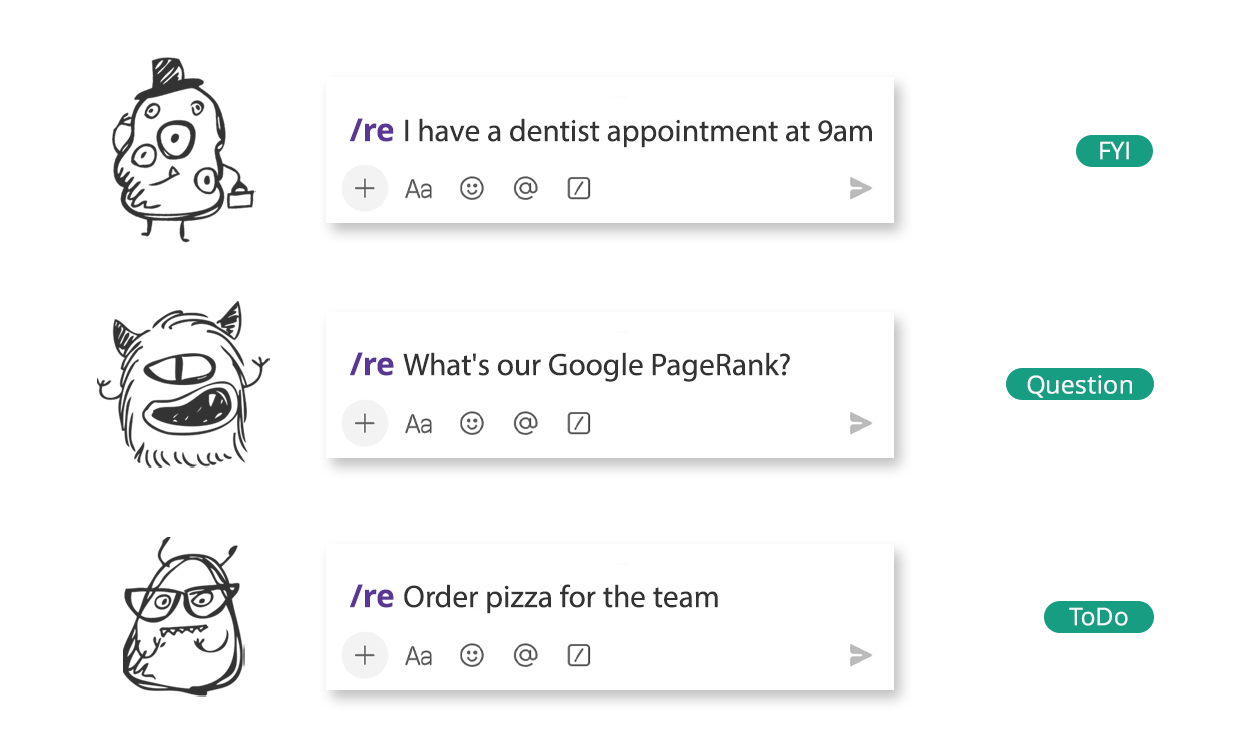
Task: Toggle Aa text formatting in the PageRank message box
Action: tap(419, 424)
